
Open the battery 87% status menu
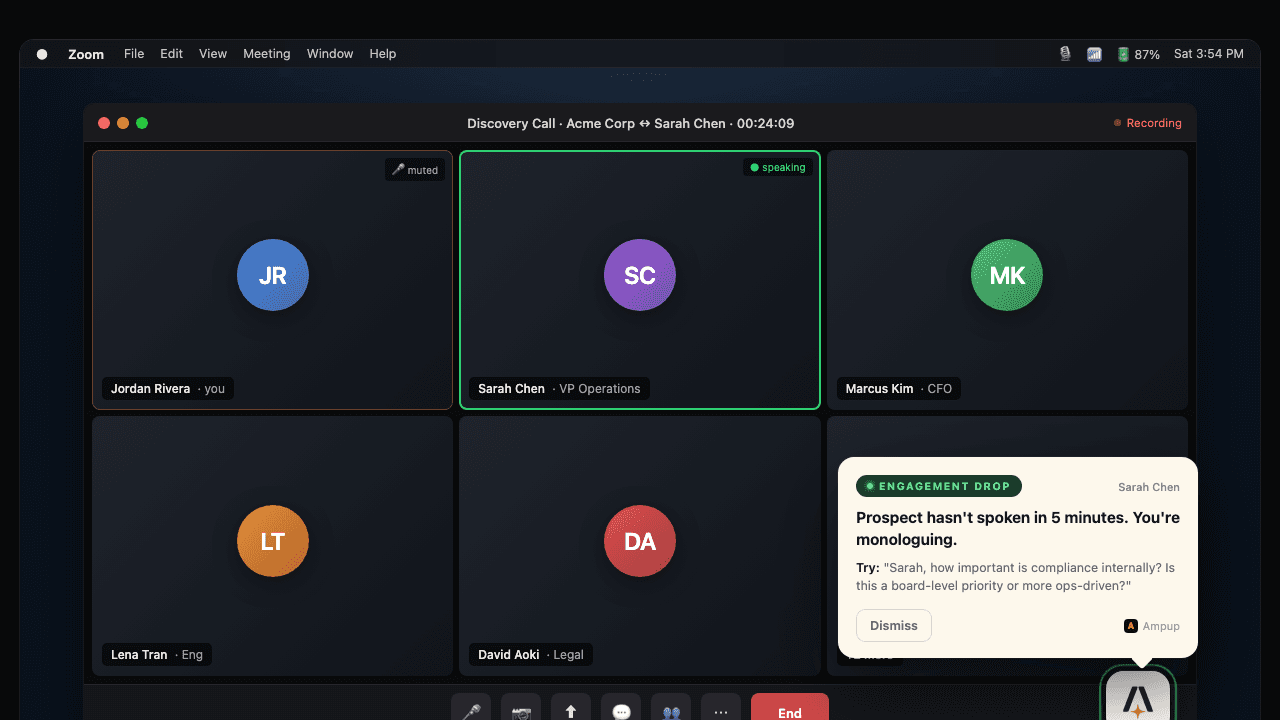(x=1136, y=53)
